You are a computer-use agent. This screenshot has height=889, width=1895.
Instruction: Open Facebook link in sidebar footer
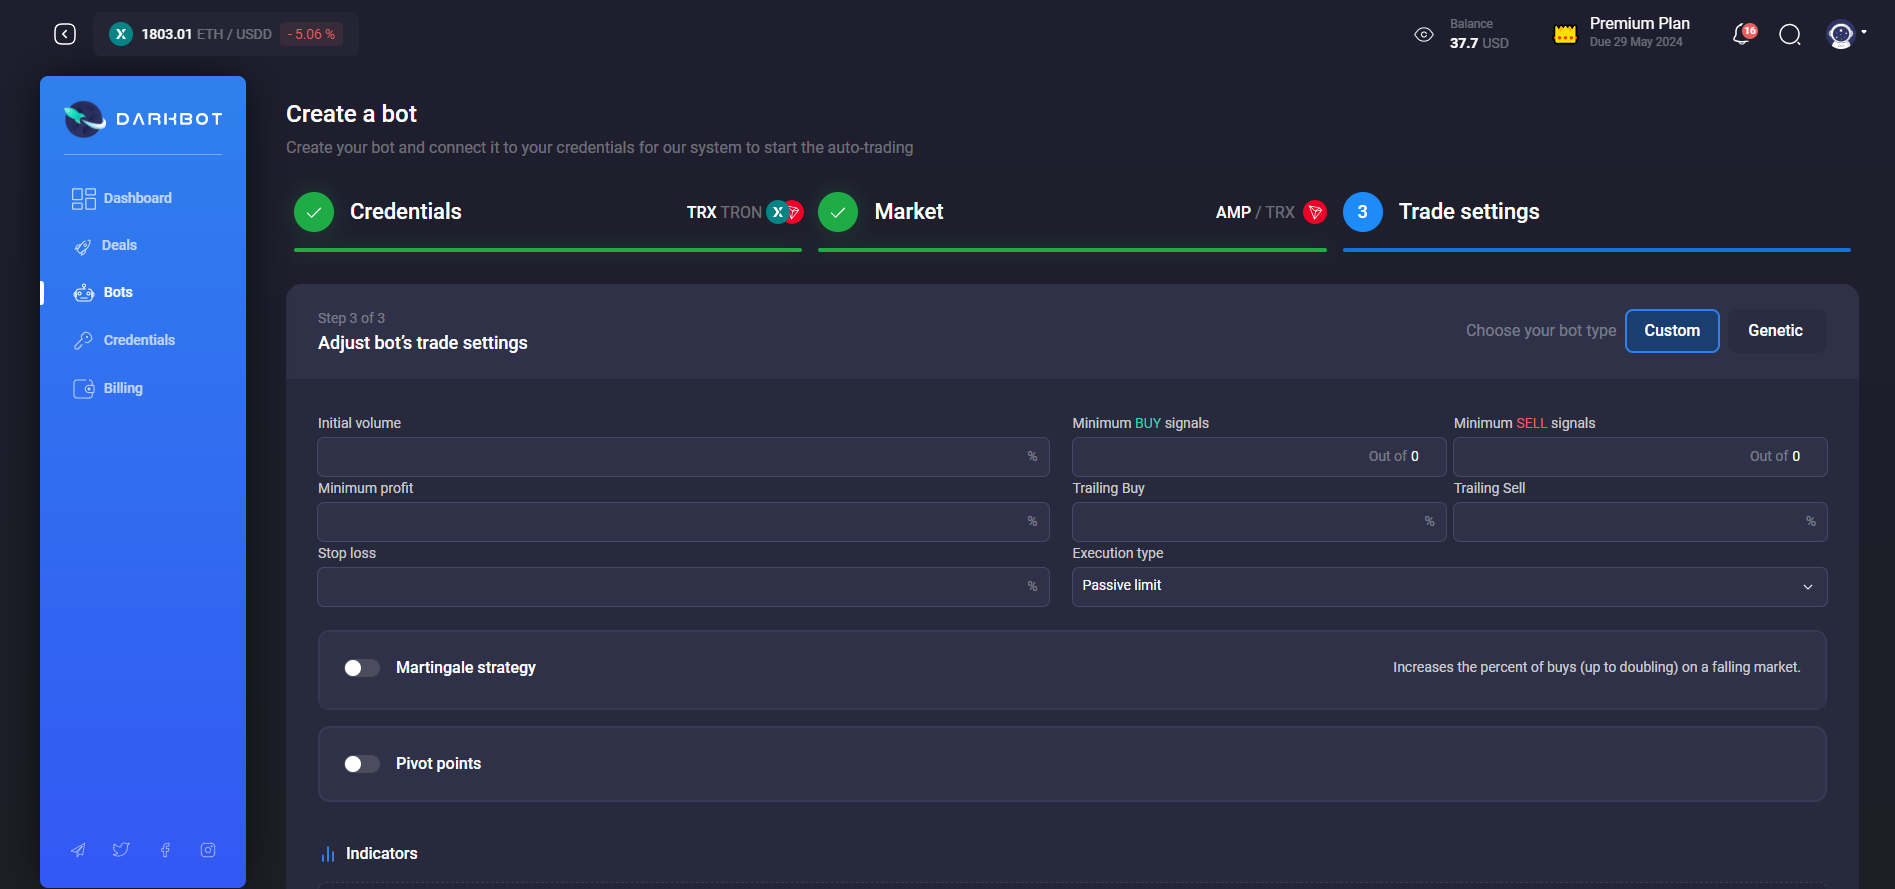point(165,850)
